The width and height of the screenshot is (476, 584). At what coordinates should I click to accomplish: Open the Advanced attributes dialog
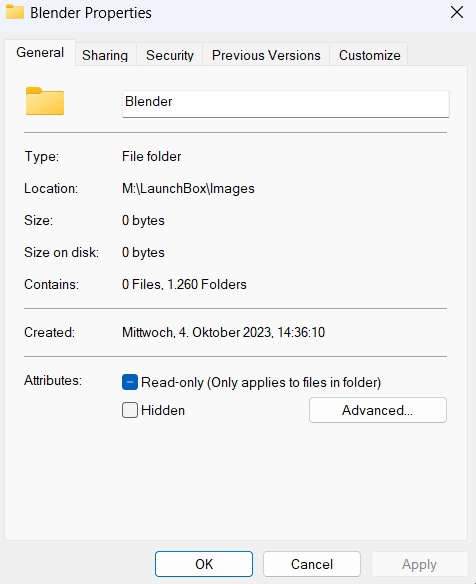tap(378, 410)
